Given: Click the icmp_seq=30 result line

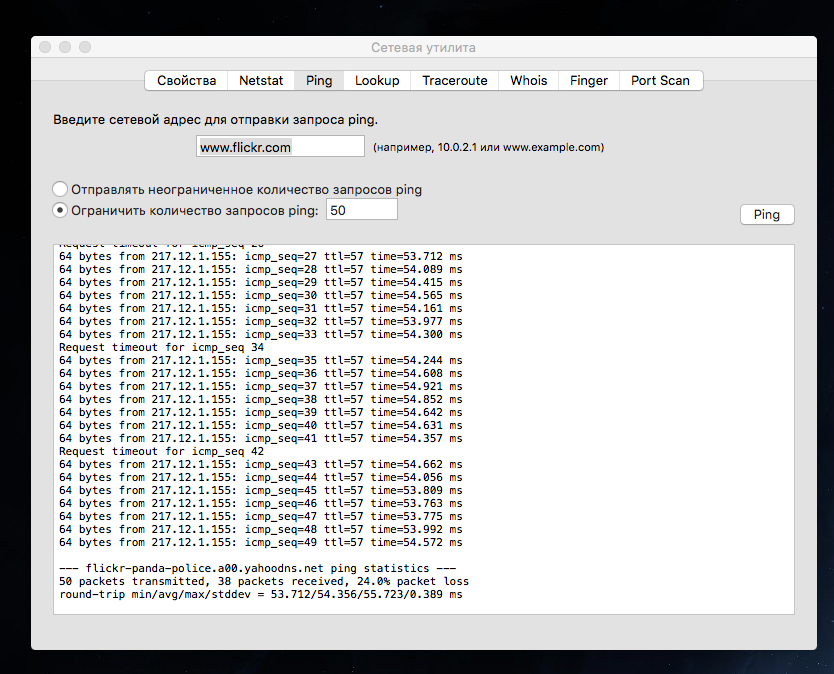Looking at the screenshot, I should (261, 296).
